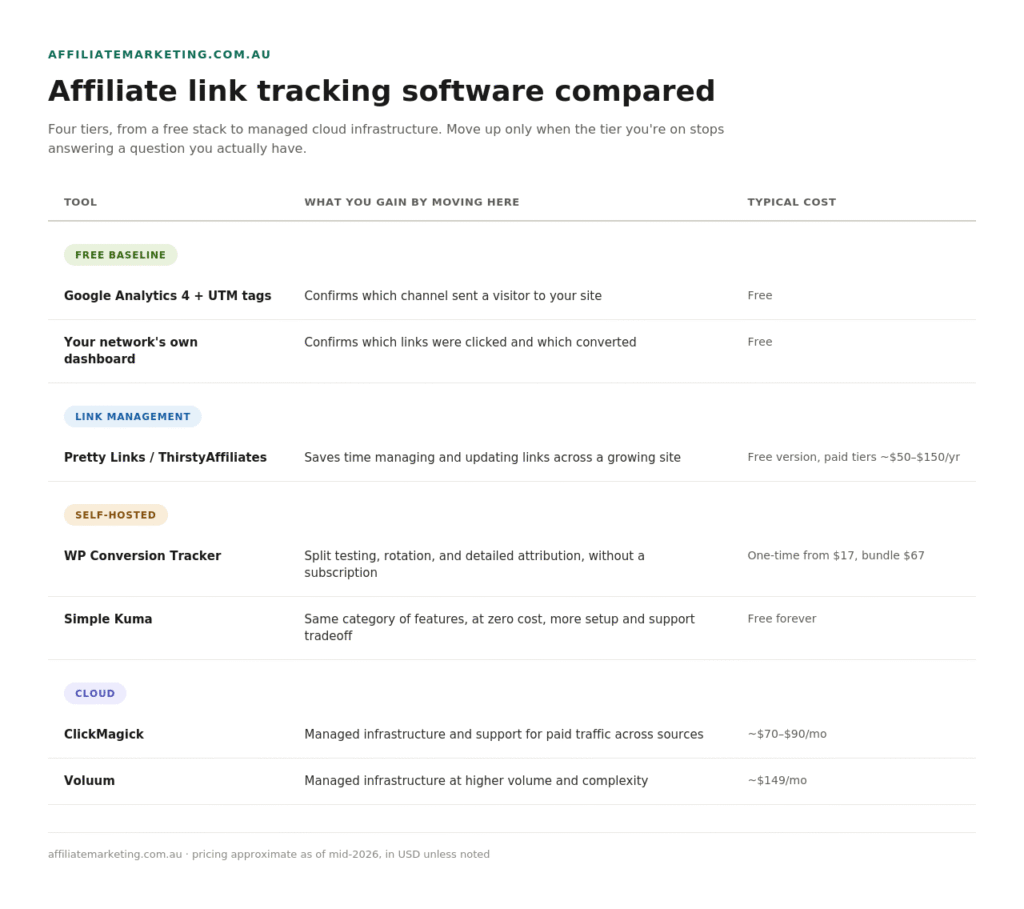Image resolution: width=1024 pixels, height=909 pixels.
Task: Click 'One-time from $17, bundle $67' cost
Action: click(836, 555)
